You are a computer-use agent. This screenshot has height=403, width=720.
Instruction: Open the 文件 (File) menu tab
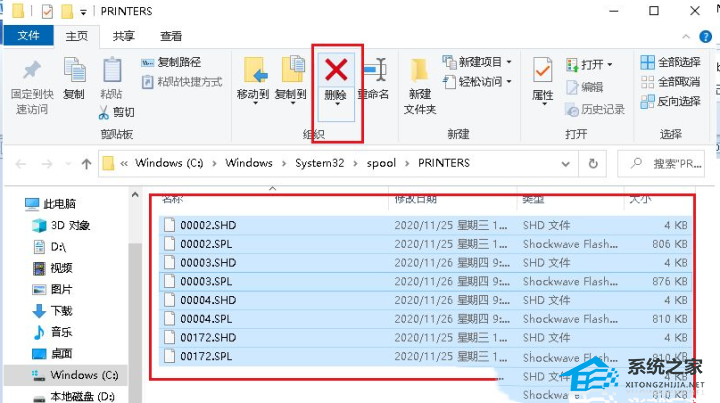(x=29, y=36)
